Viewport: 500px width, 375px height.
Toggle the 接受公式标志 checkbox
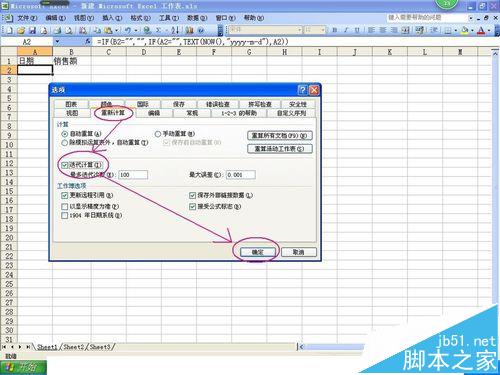coord(192,207)
